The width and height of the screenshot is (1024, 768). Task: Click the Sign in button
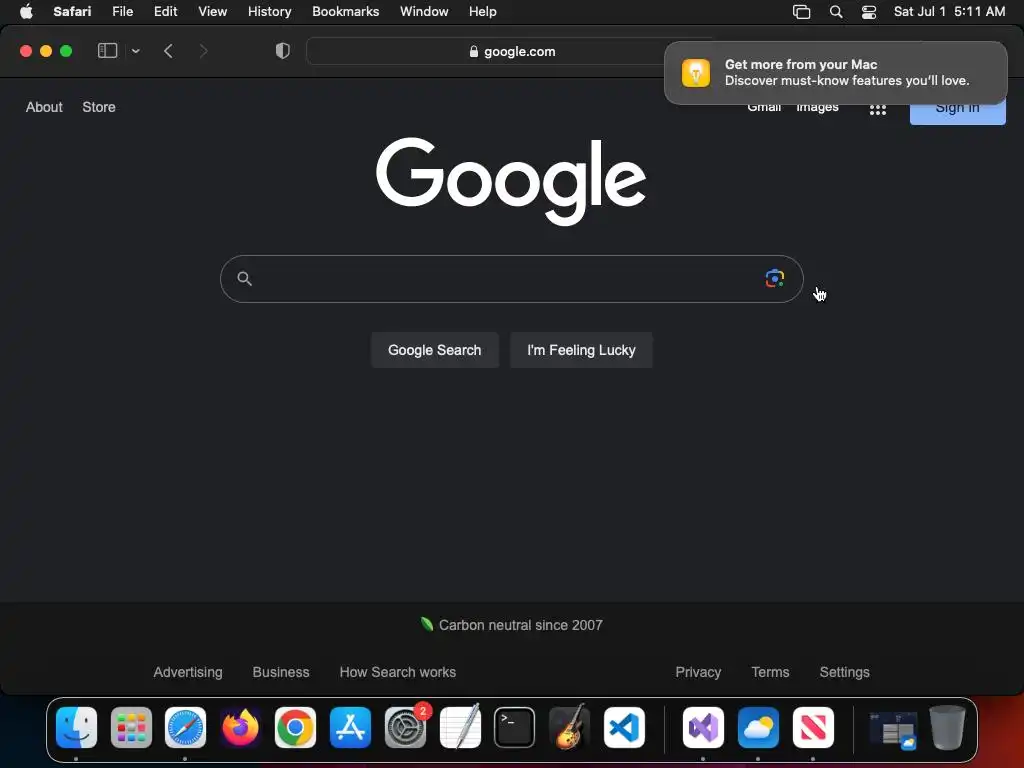[957, 112]
